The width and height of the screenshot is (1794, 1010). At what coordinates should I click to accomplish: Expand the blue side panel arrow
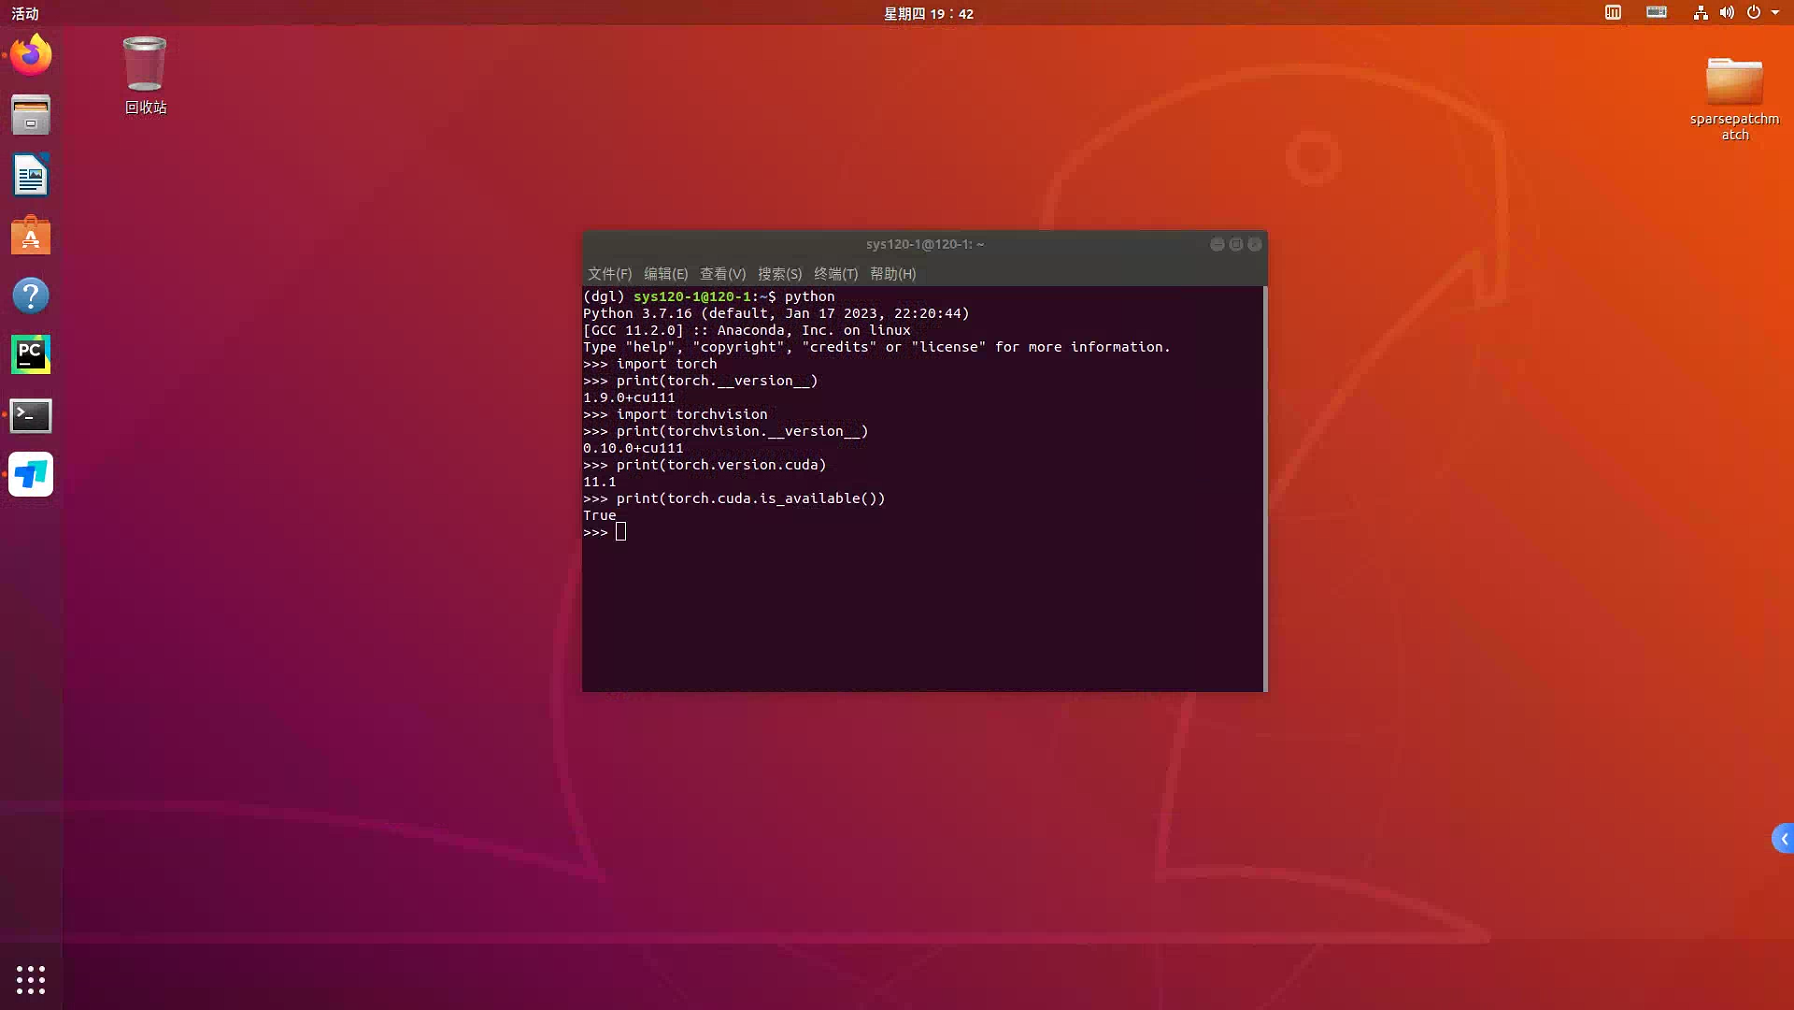click(1783, 839)
